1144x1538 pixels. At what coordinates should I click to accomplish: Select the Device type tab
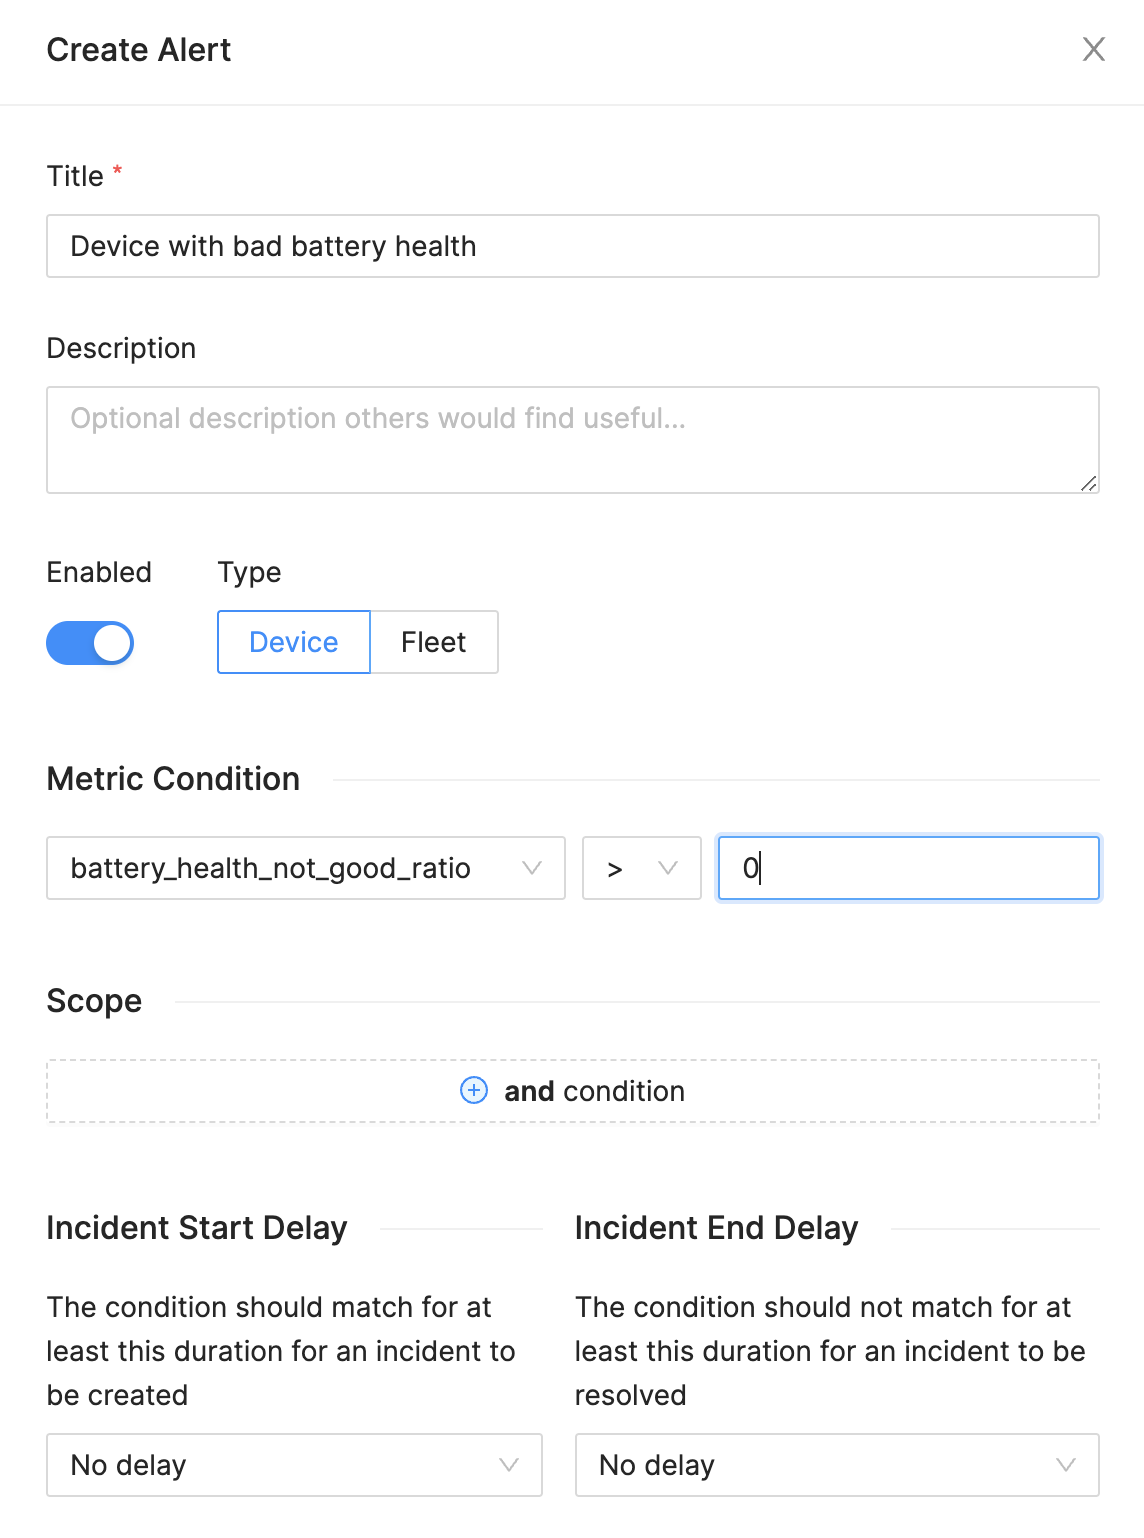293,642
